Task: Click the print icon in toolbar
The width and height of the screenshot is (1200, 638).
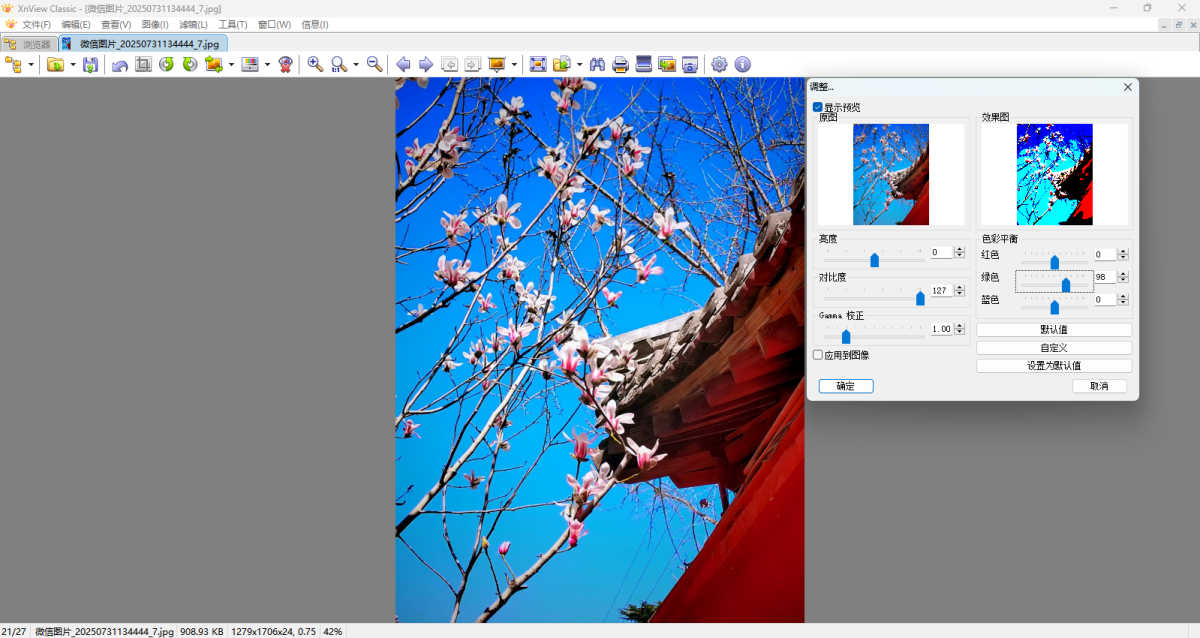Action: (620, 64)
